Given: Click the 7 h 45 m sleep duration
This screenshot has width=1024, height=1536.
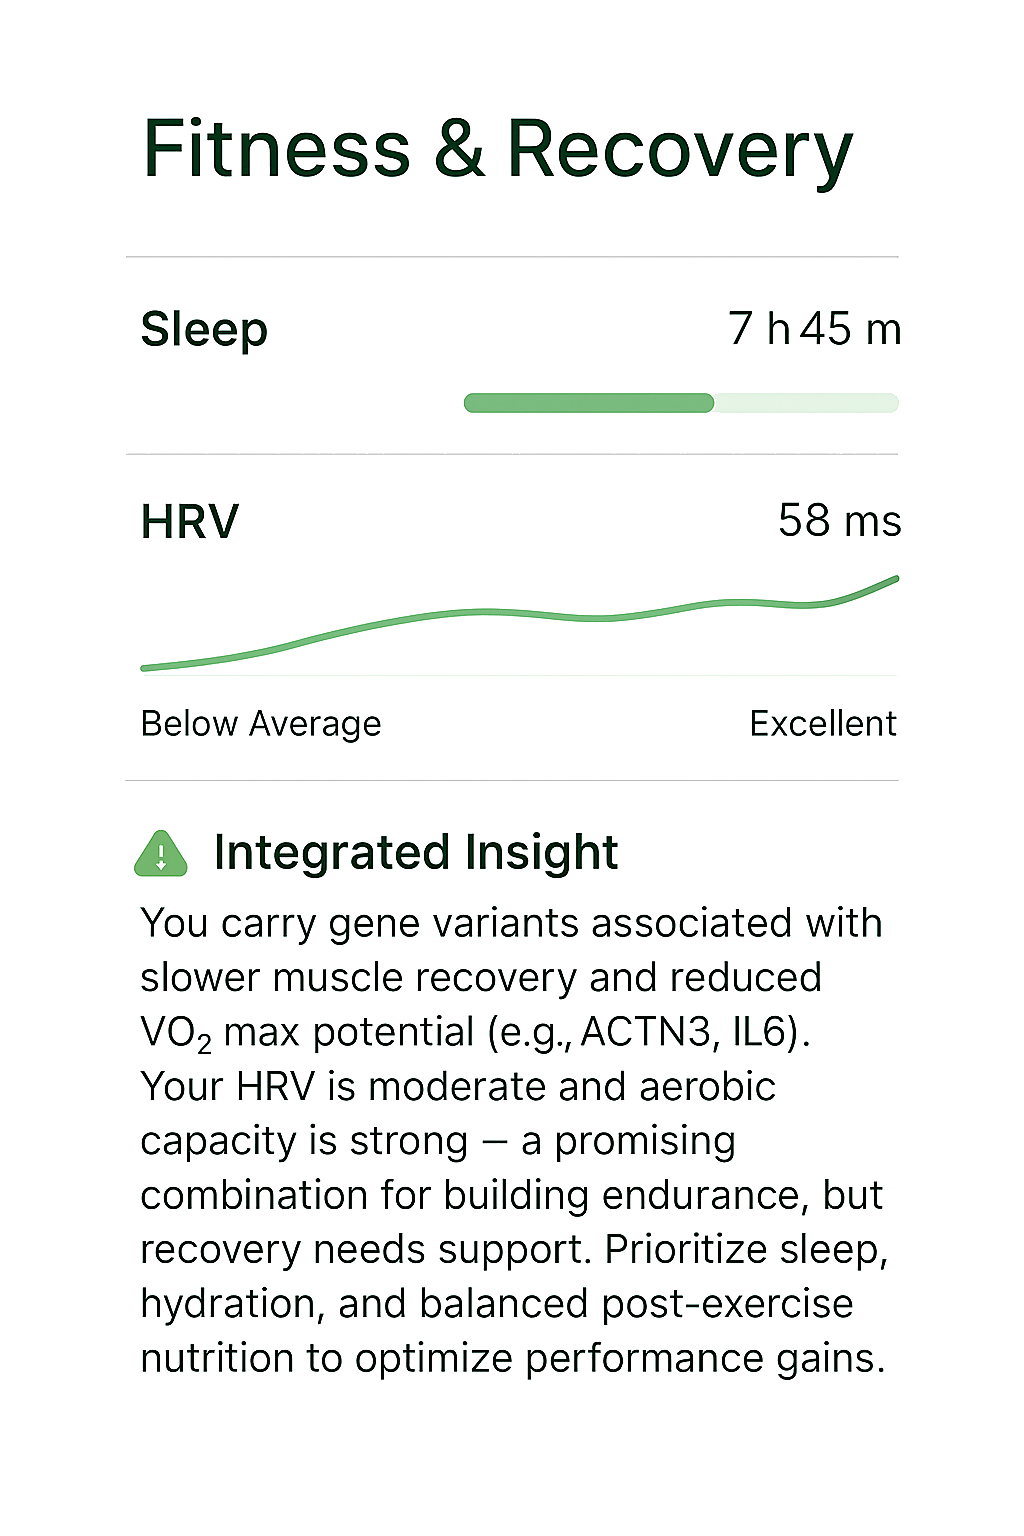Looking at the screenshot, I should pos(814,329).
